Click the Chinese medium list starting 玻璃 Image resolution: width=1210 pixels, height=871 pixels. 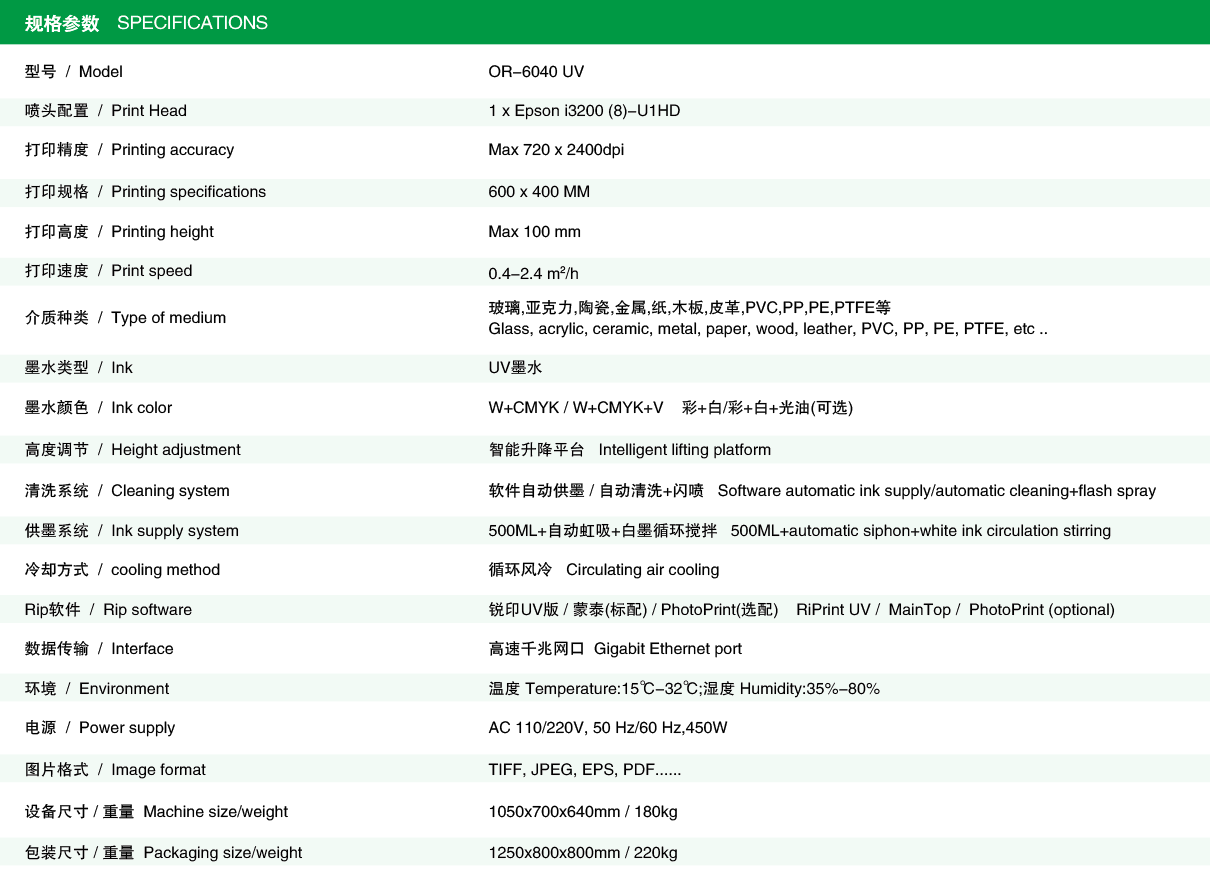[x=689, y=308]
